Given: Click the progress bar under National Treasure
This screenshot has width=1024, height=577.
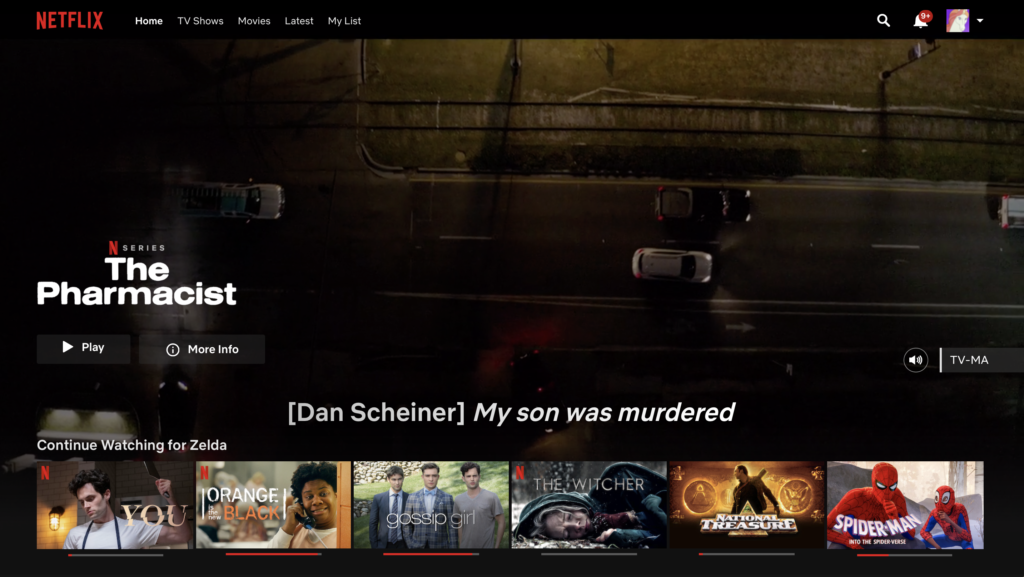Looking at the screenshot, I should click(747, 554).
